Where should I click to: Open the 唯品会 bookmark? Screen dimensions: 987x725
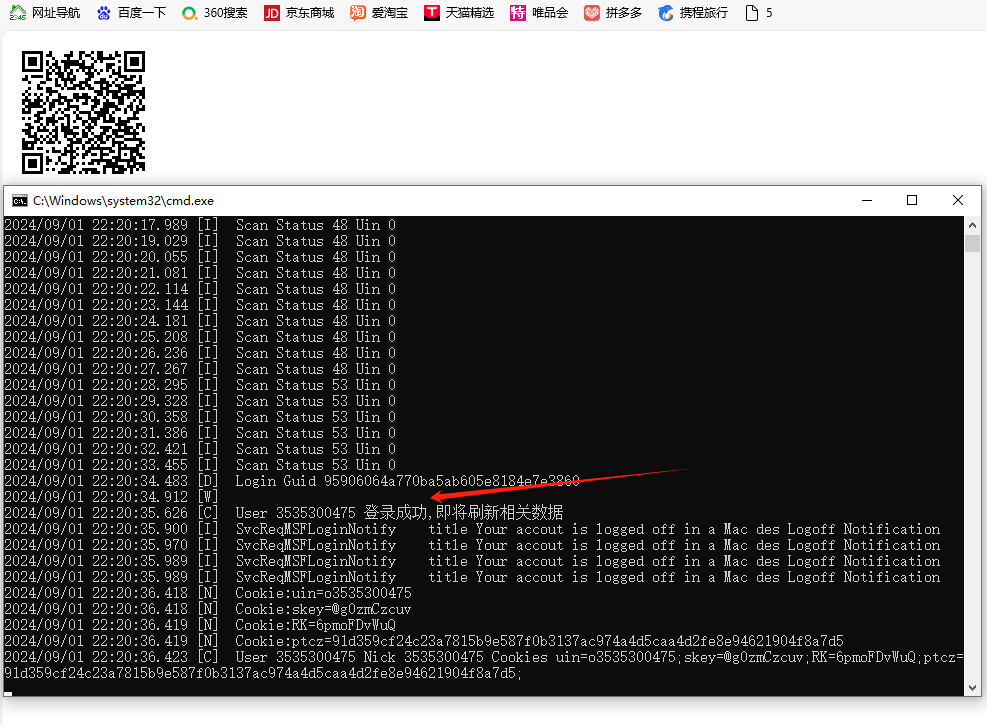[539, 13]
